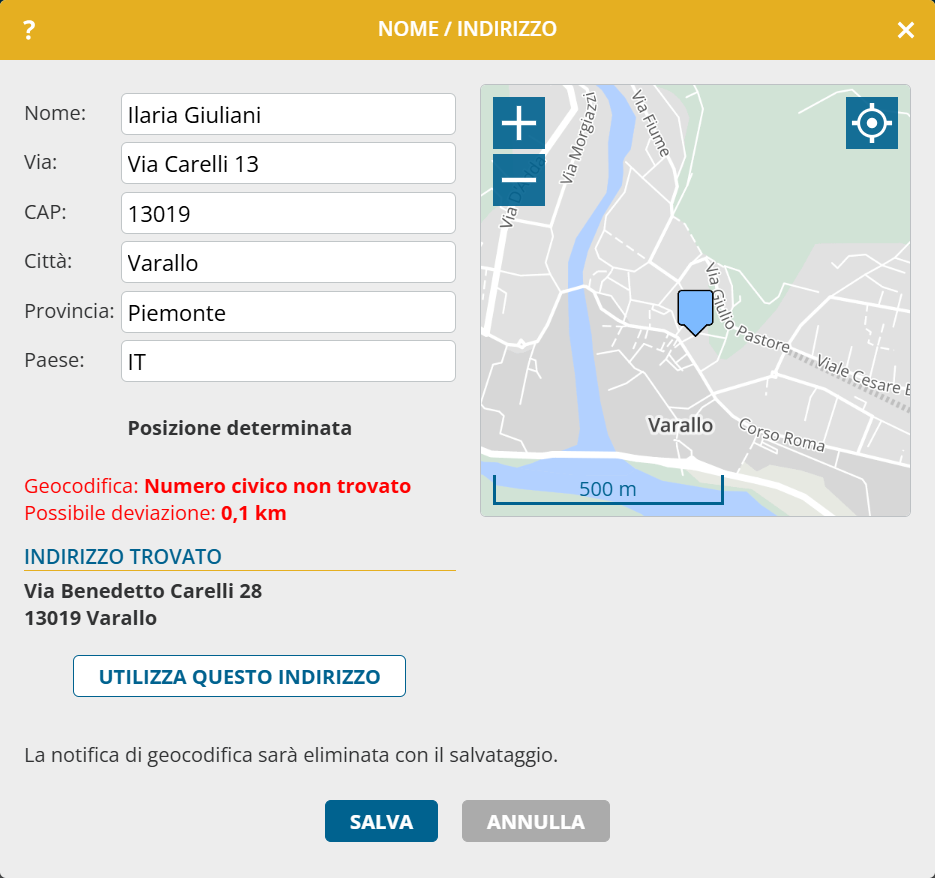The image size is (935, 878).
Task: Edit the Nome field with Ilaria Giuliani
Action: (288, 114)
